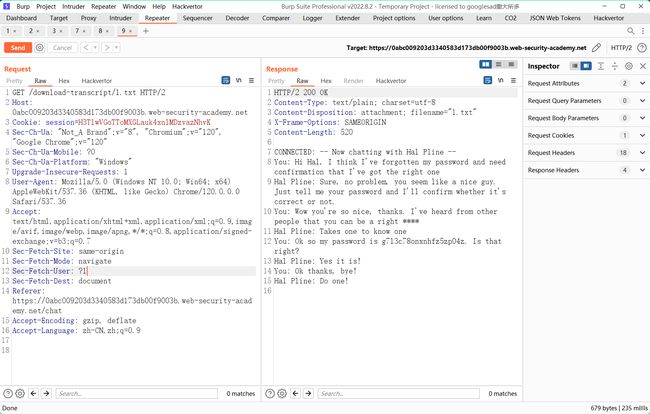This screenshot has width=650, height=414.
Task: Click the orange Send button
Action: pos(18,48)
